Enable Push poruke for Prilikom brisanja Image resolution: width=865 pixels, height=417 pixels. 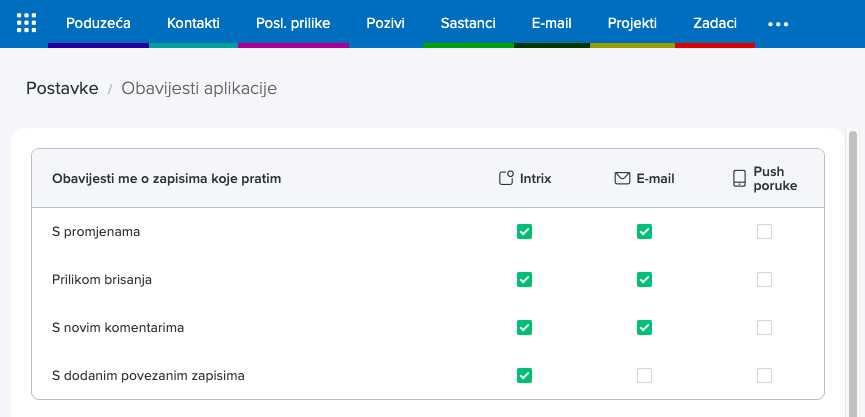pyautogui.click(x=764, y=280)
